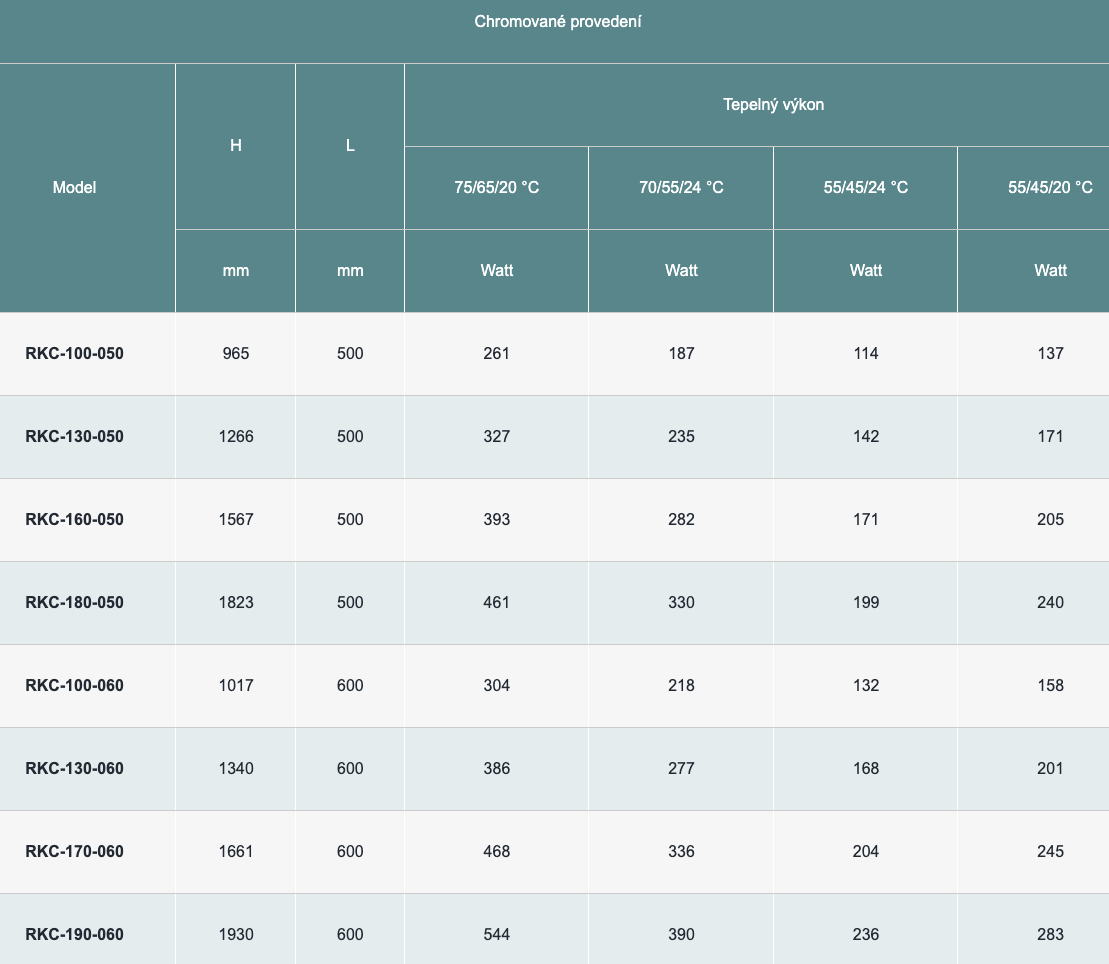Screen dimensions: 1109x964
Task: Select the 'H' column header
Action: point(235,145)
